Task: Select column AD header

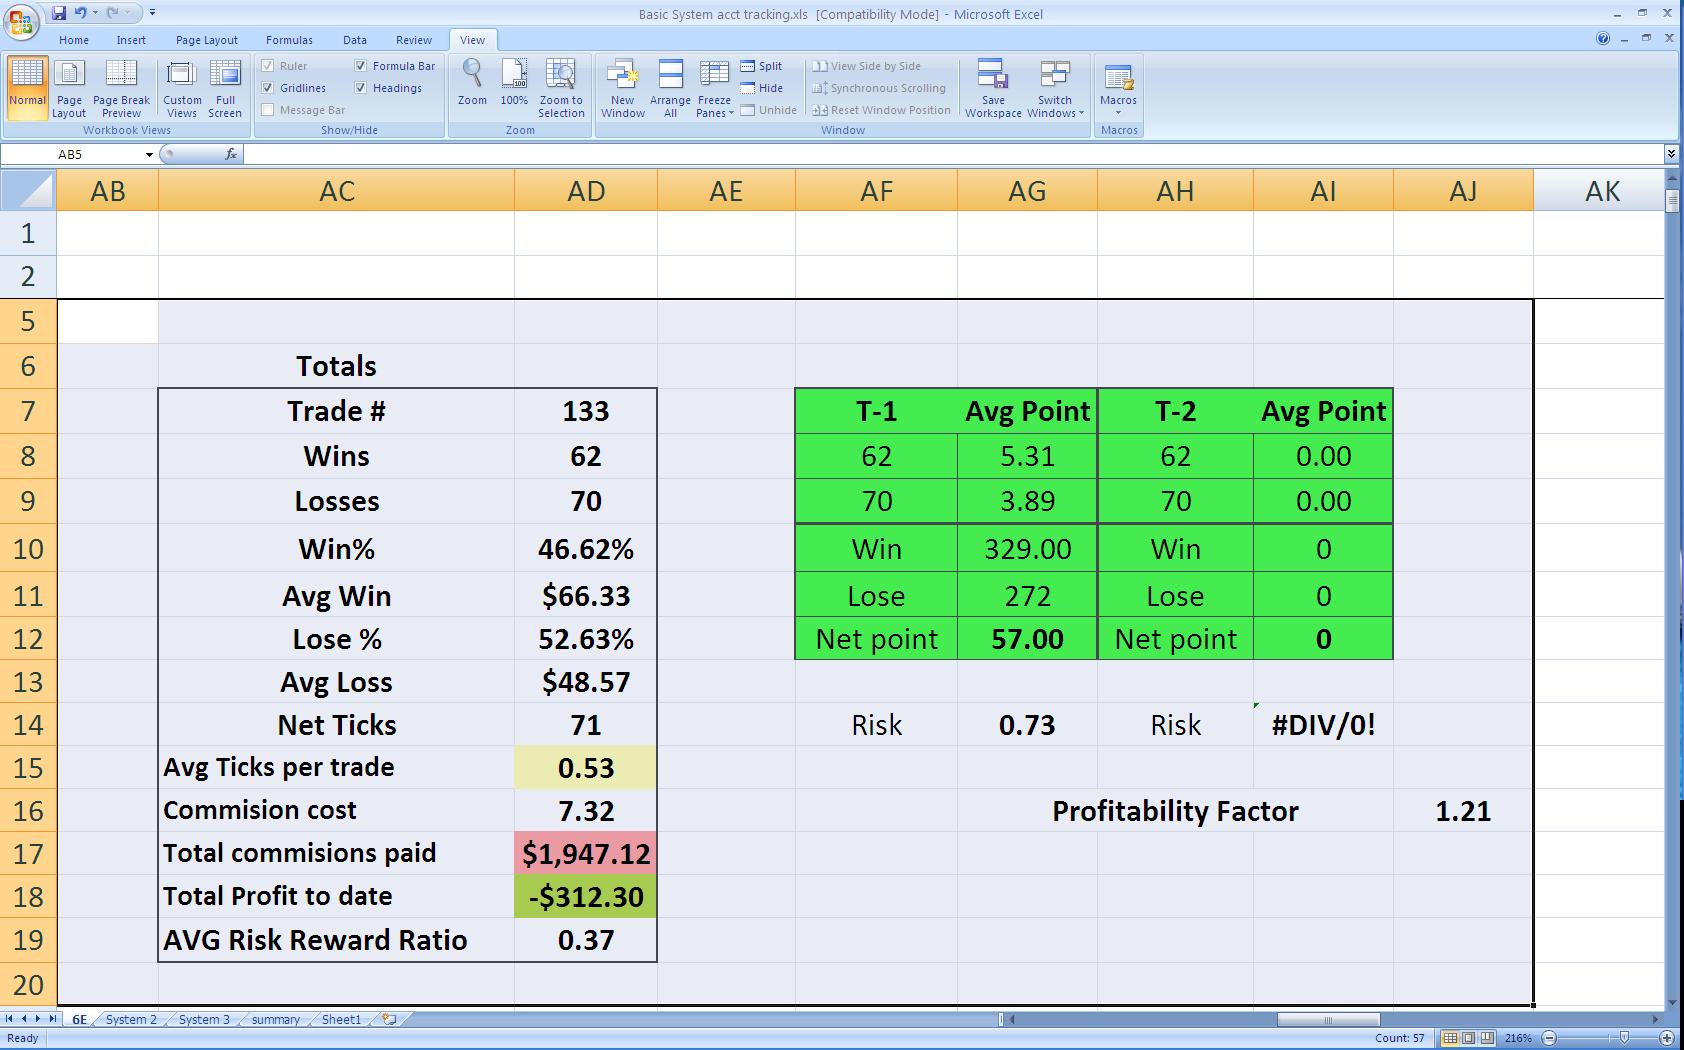Action: coord(586,191)
